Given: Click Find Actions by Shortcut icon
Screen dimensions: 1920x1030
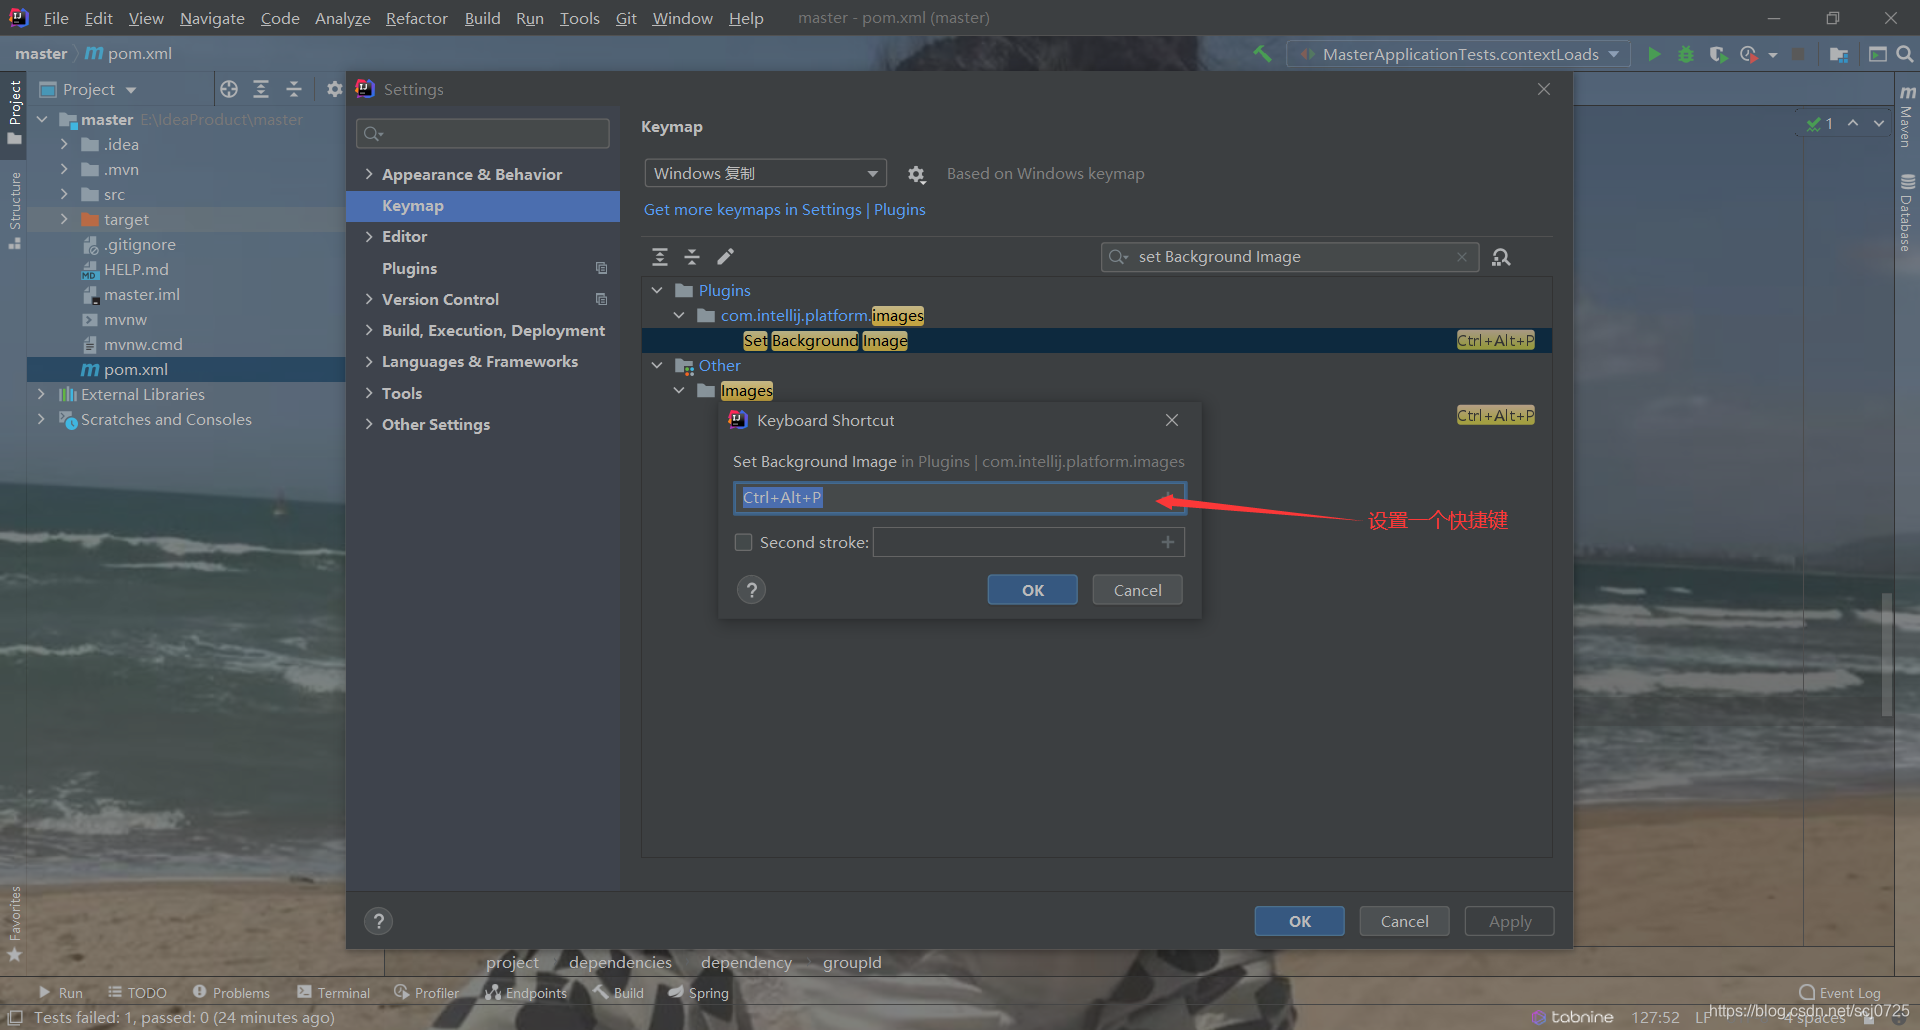Looking at the screenshot, I should [x=1501, y=257].
